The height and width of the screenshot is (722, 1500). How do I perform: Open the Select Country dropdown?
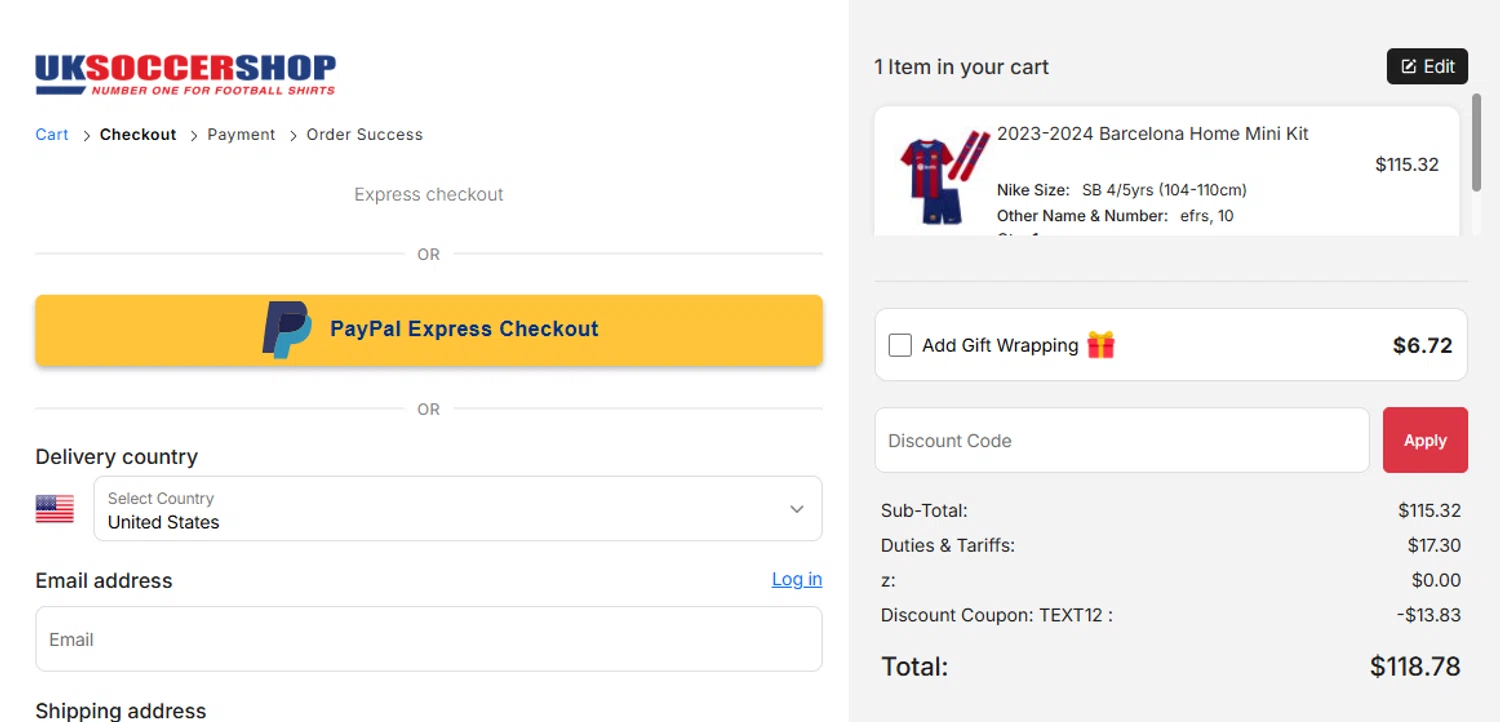click(440, 509)
